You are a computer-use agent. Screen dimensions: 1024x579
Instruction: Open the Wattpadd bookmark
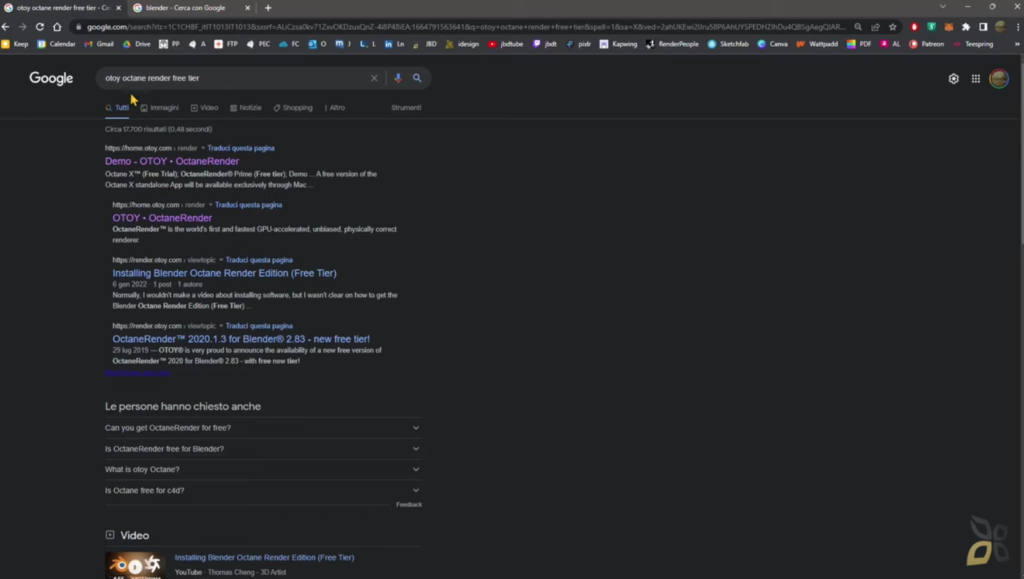tap(816, 44)
